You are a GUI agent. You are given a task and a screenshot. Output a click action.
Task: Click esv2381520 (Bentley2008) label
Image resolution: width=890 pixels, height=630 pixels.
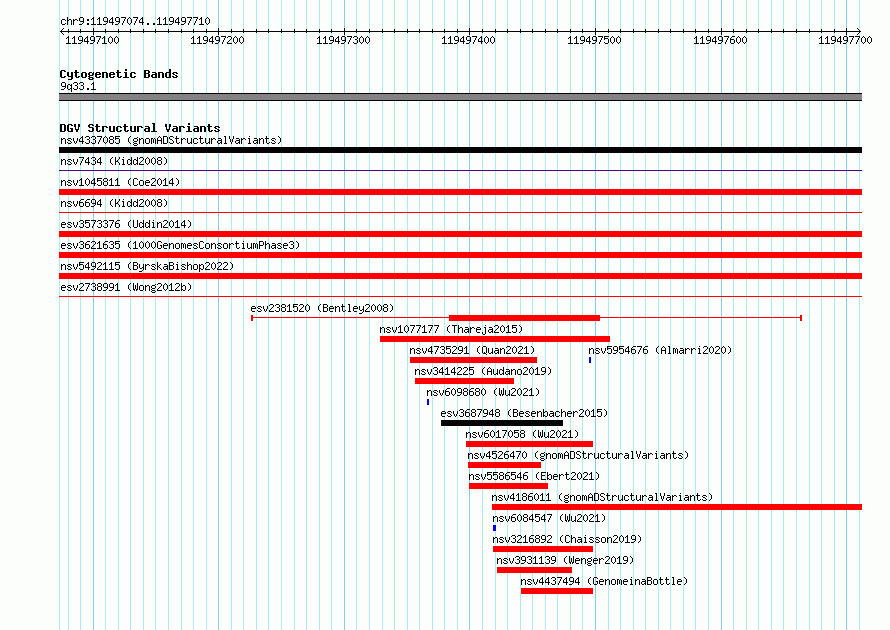point(322,308)
